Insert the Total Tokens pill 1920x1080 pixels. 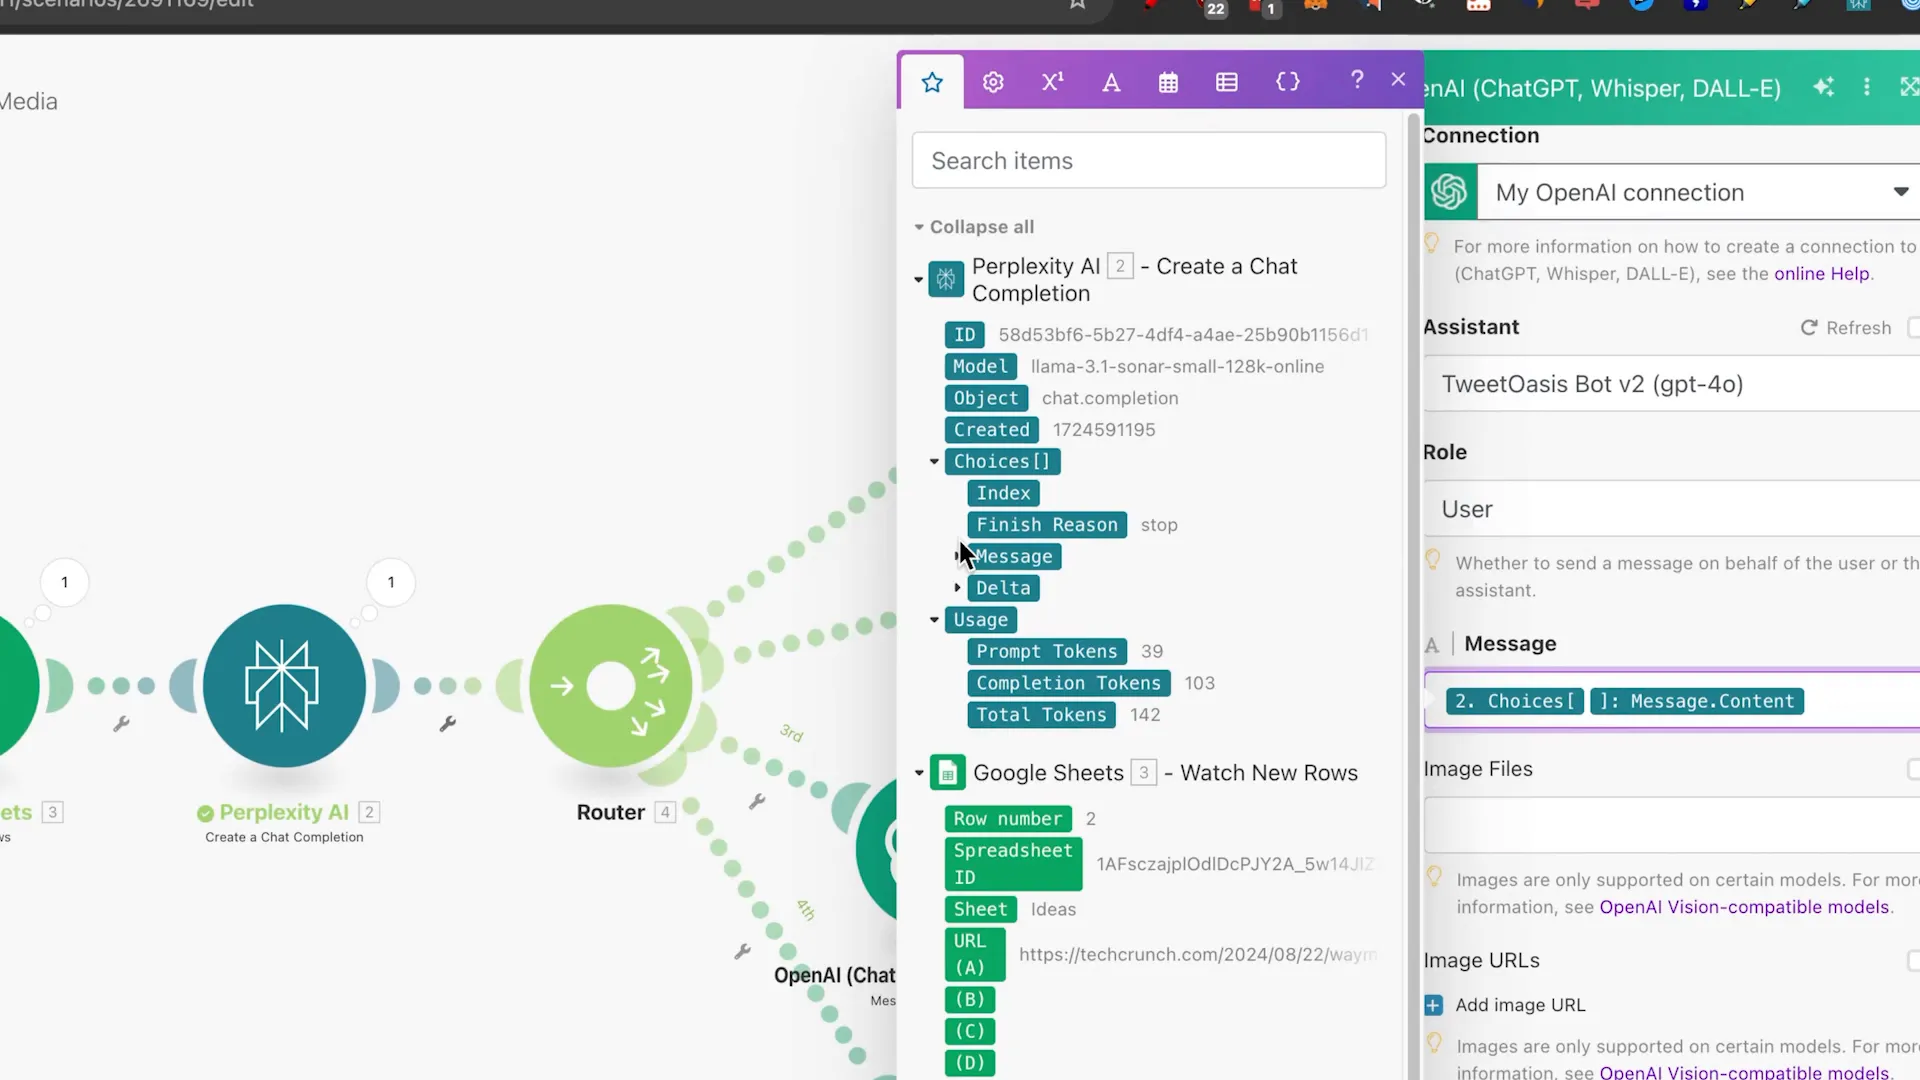tap(1041, 715)
